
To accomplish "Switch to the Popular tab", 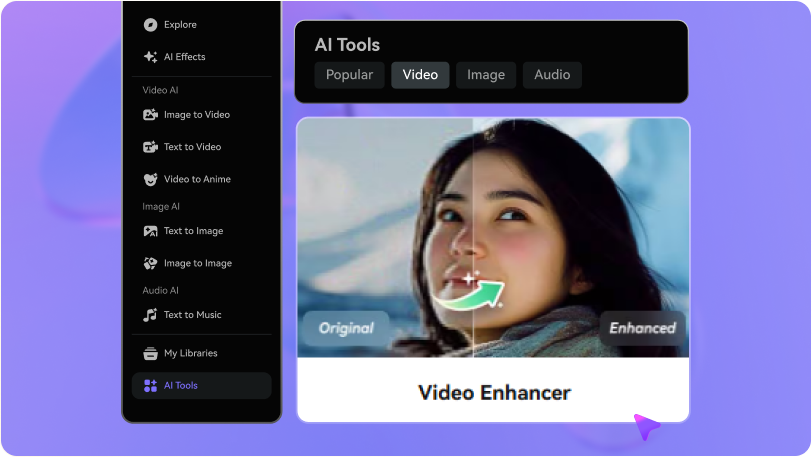I will coord(349,75).
